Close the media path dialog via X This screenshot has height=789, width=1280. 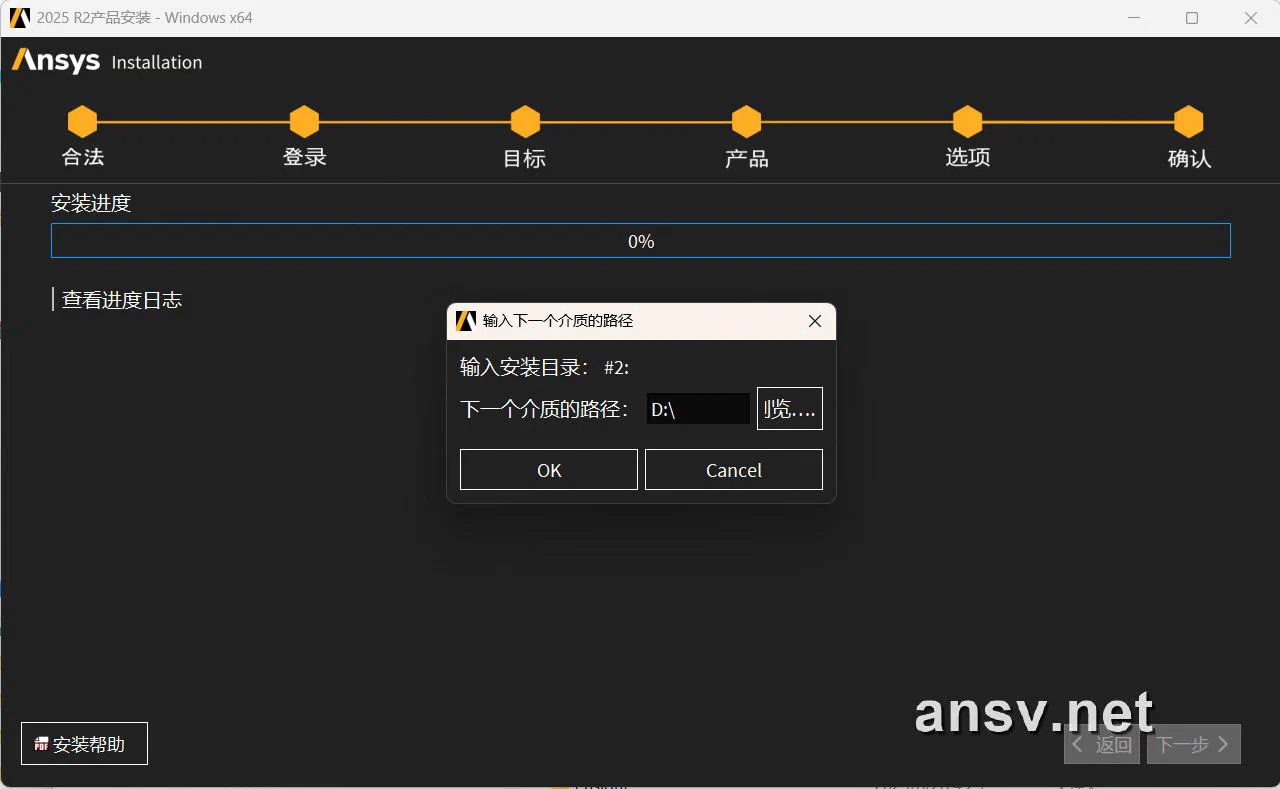pos(815,321)
